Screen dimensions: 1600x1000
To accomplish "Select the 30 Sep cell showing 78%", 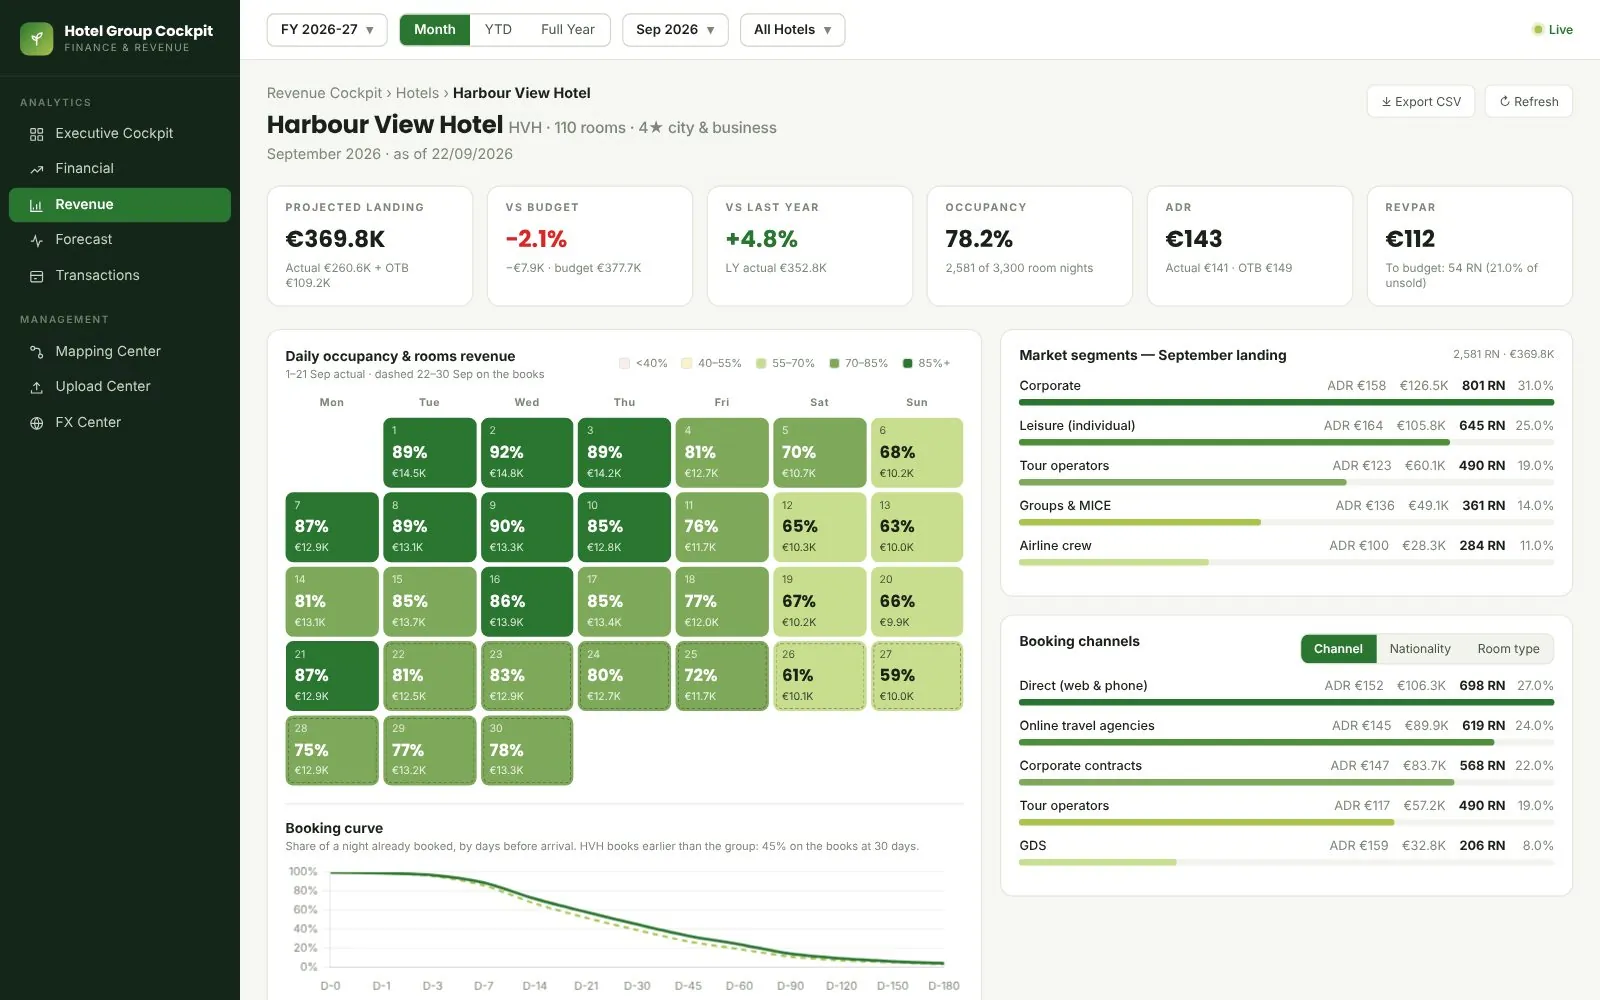I will [x=527, y=751].
